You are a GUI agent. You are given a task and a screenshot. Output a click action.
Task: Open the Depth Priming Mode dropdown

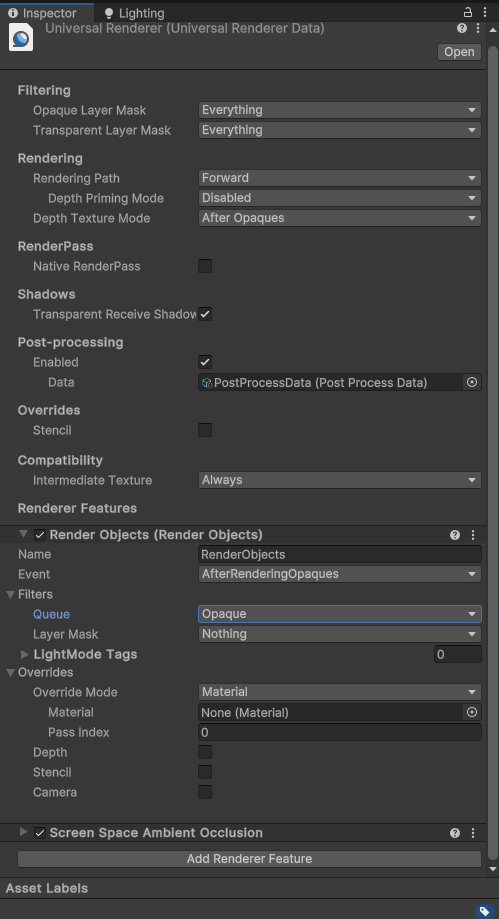pos(340,198)
